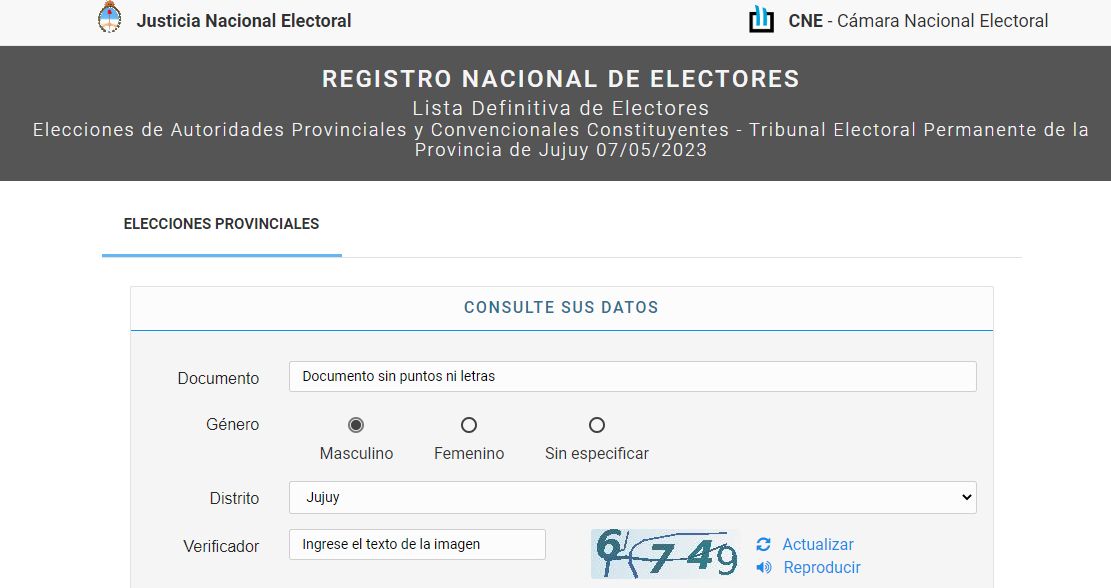This screenshot has height=588, width=1111.
Task: Focus the Documento number input field
Action: [x=632, y=376]
